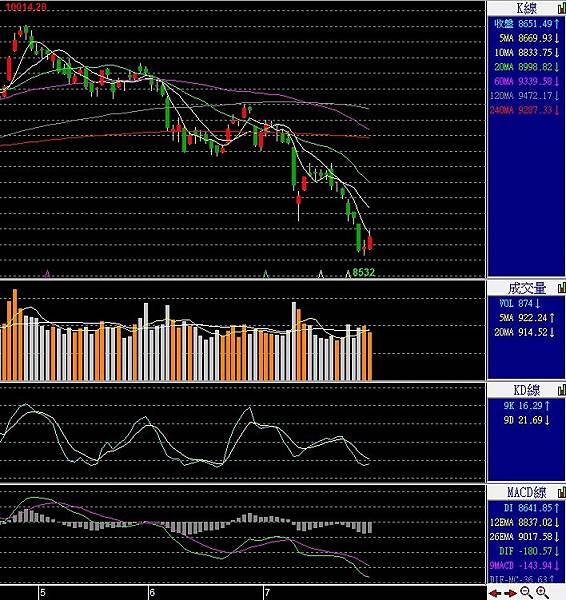Select the DI 8641.85 row
This screenshot has height=600, width=566.
[531, 508]
